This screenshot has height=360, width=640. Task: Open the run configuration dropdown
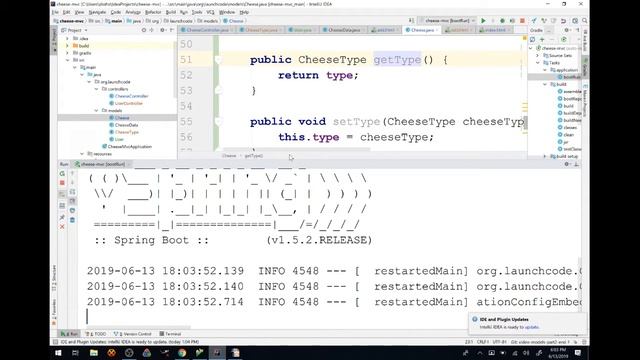[x=448, y=21]
